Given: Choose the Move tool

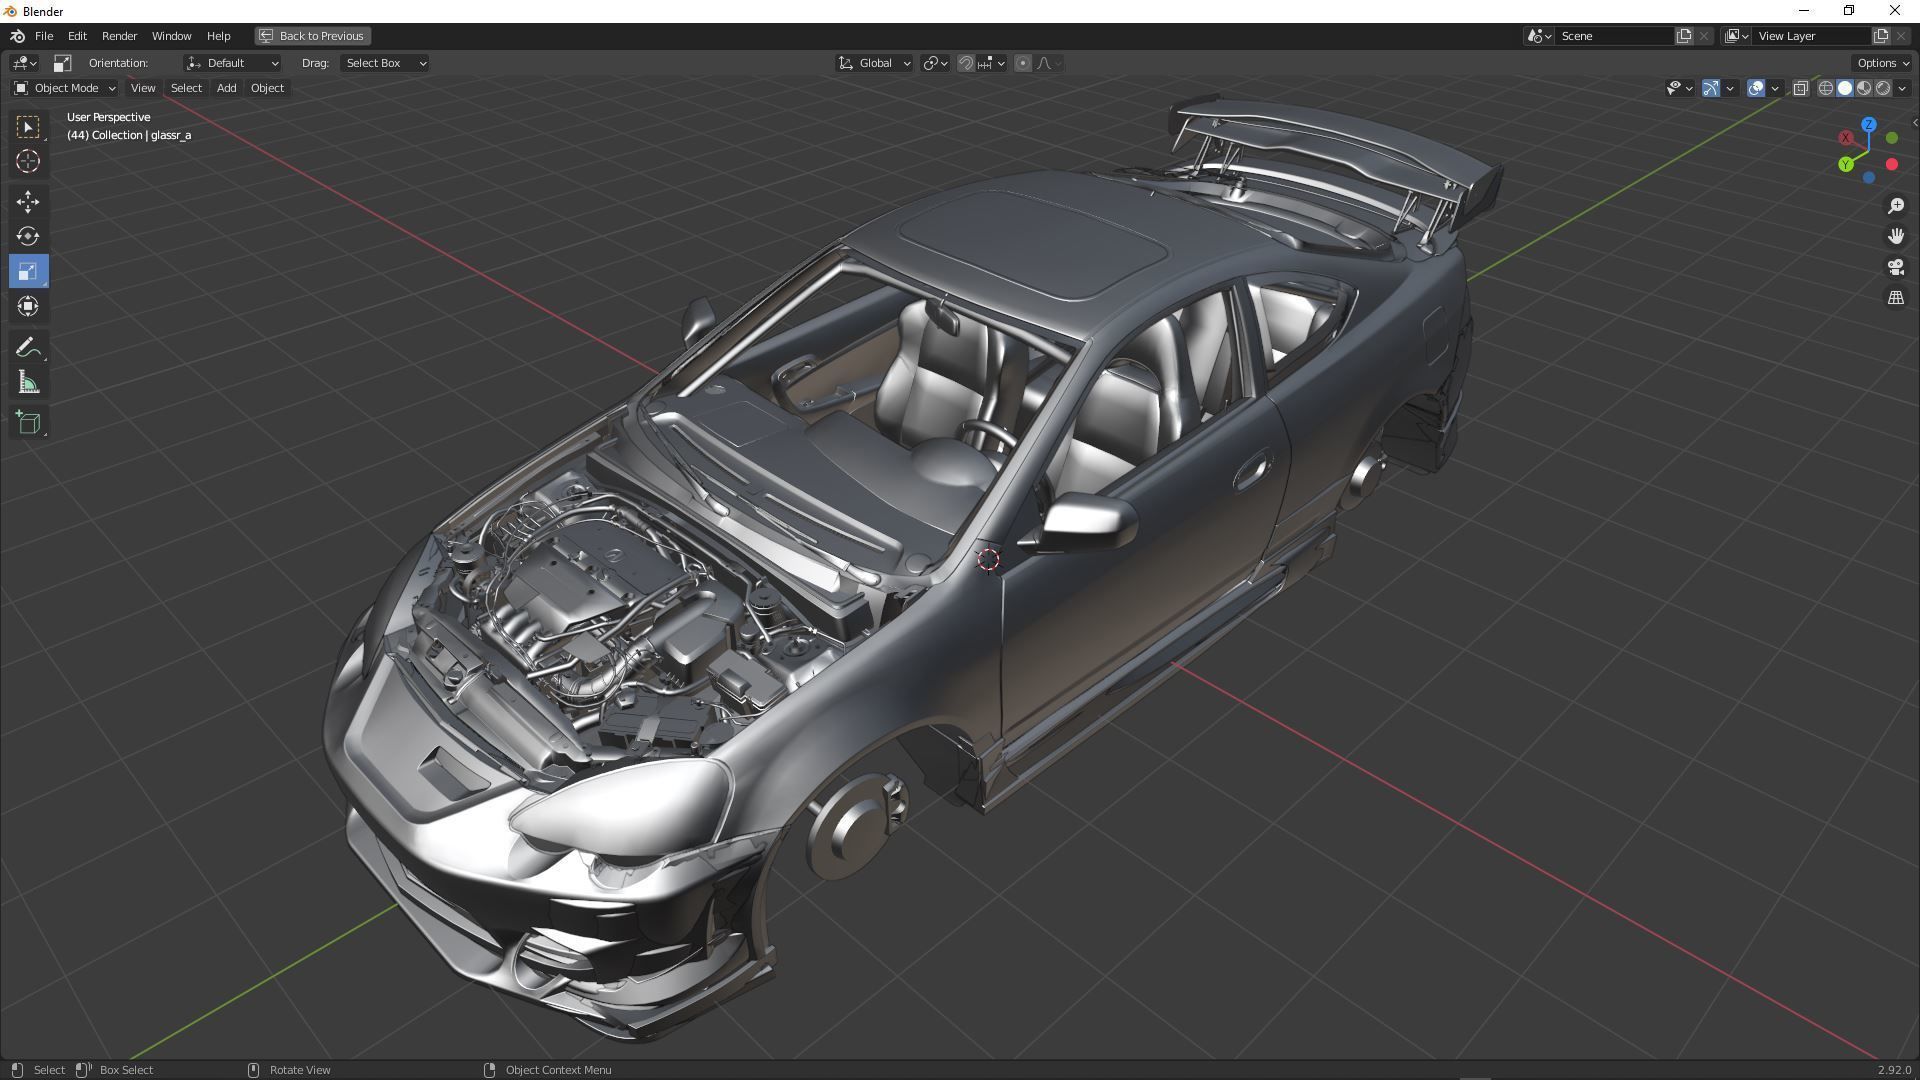Looking at the screenshot, I should point(28,202).
